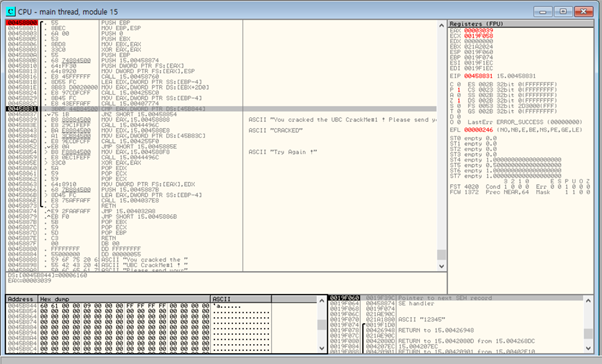
Task: Click the dump pane scrollbar thumb
Action: 322,325
